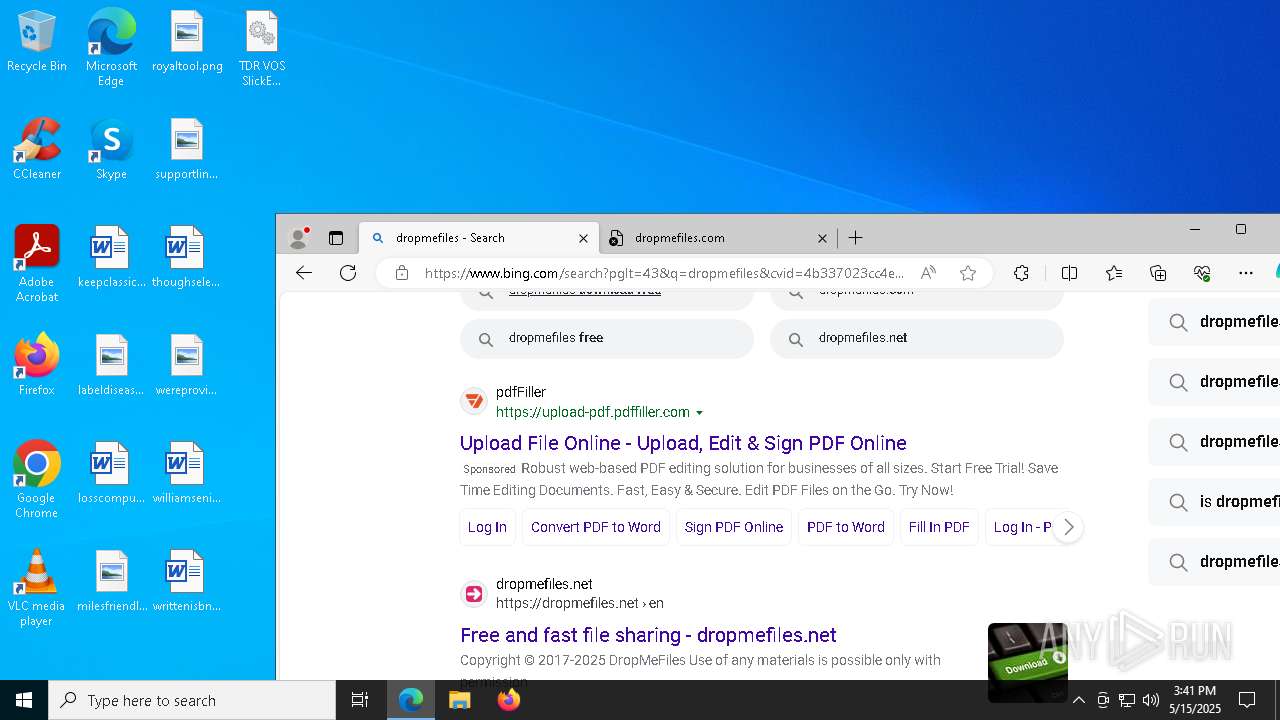
Task: Show more pdfFiller sitelinks arrow
Action: tap(1068, 527)
